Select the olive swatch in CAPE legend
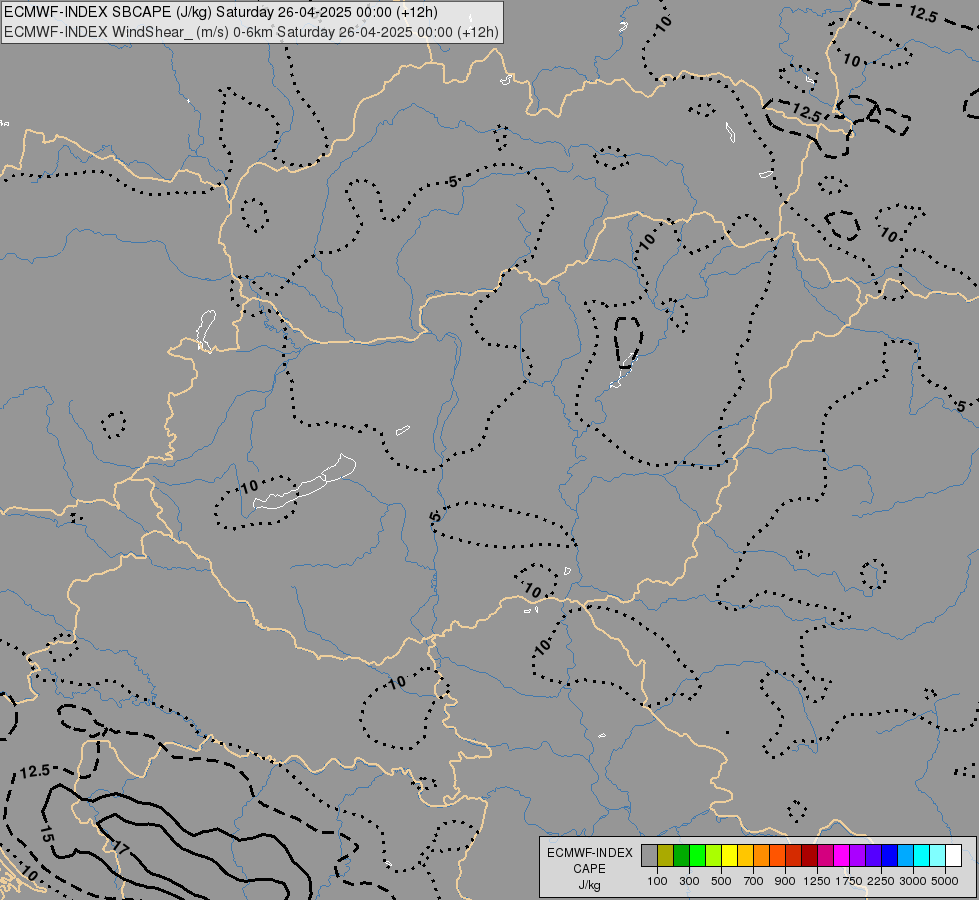The height and width of the screenshot is (900, 979). pyautogui.click(x=666, y=856)
